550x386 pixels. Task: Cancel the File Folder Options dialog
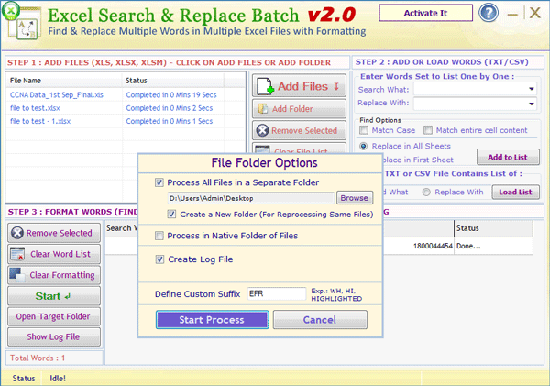tap(320, 320)
